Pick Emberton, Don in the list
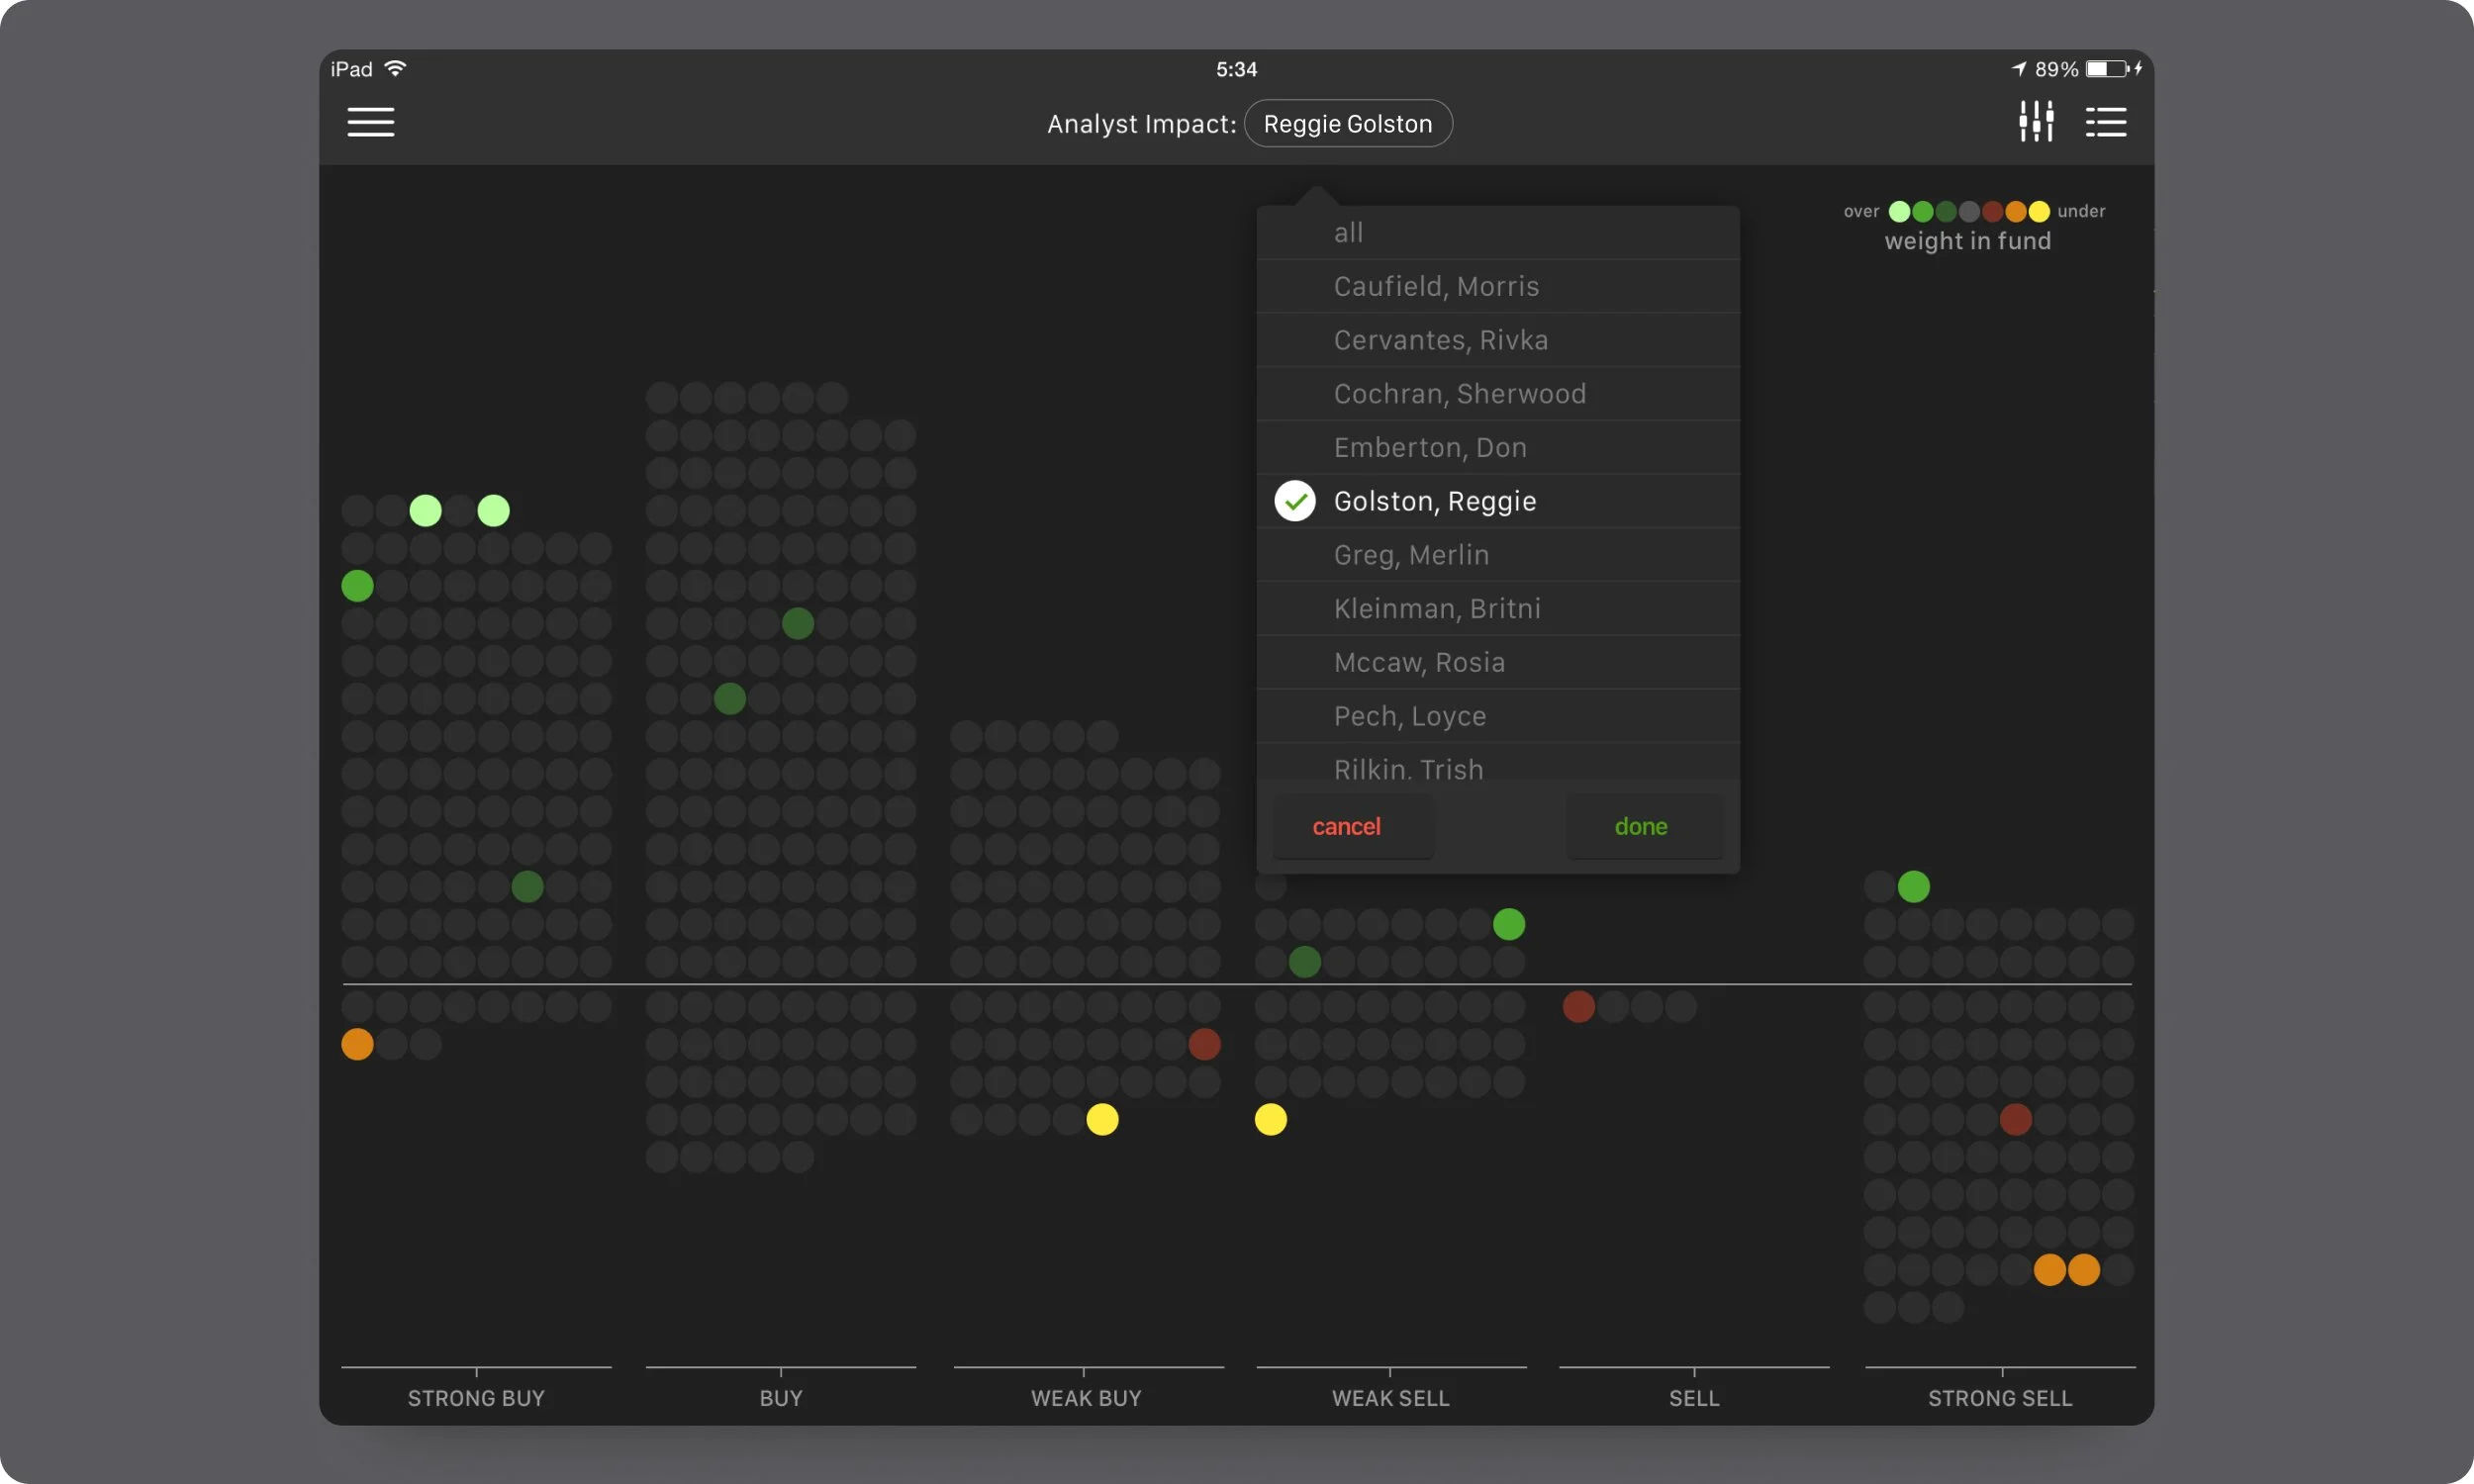This screenshot has height=1484, width=2474. (1430, 448)
